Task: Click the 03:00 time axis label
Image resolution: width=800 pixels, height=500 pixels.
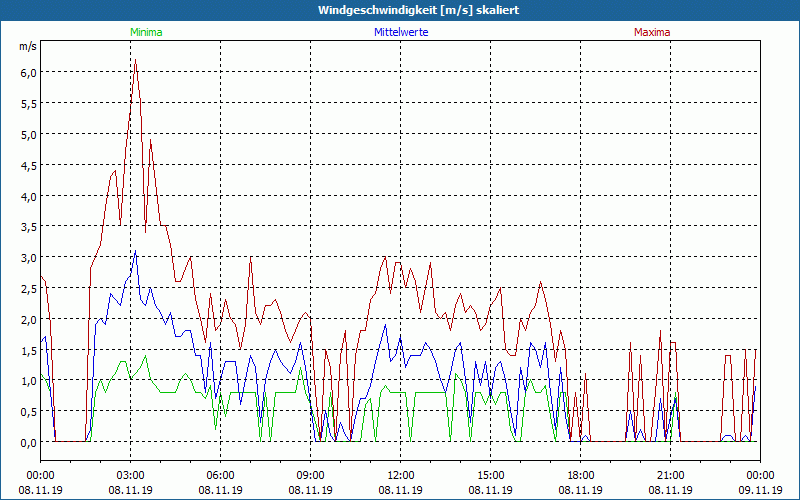Action: tap(131, 476)
